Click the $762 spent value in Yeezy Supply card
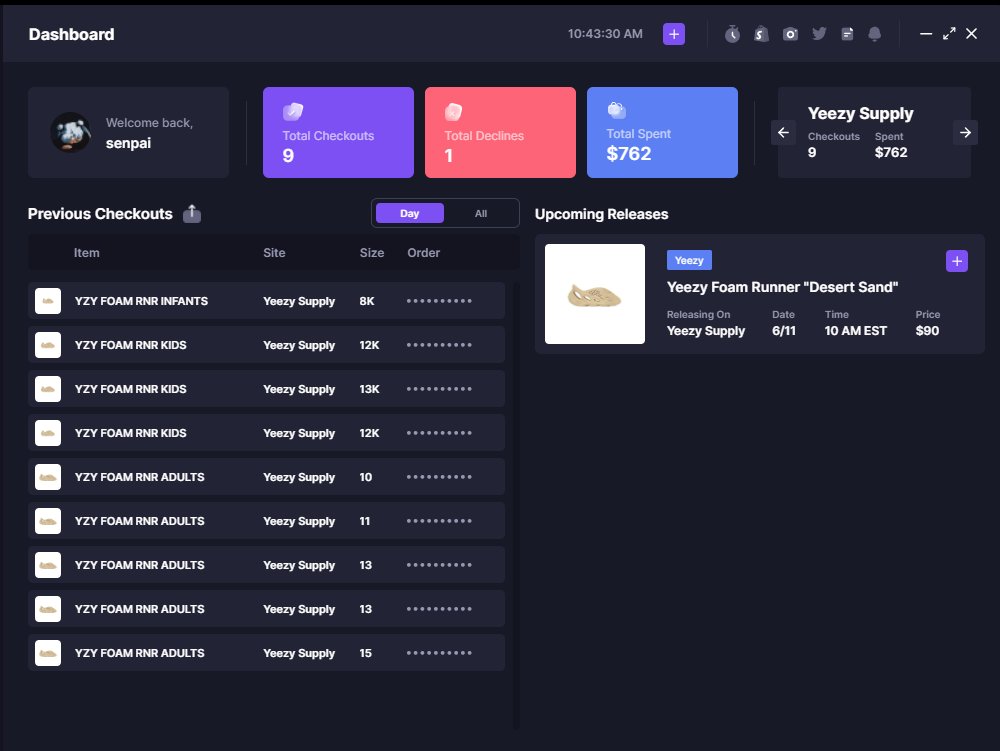Image resolution: width=1000 pixels, height=751 pixels. (x=891, y=152)
